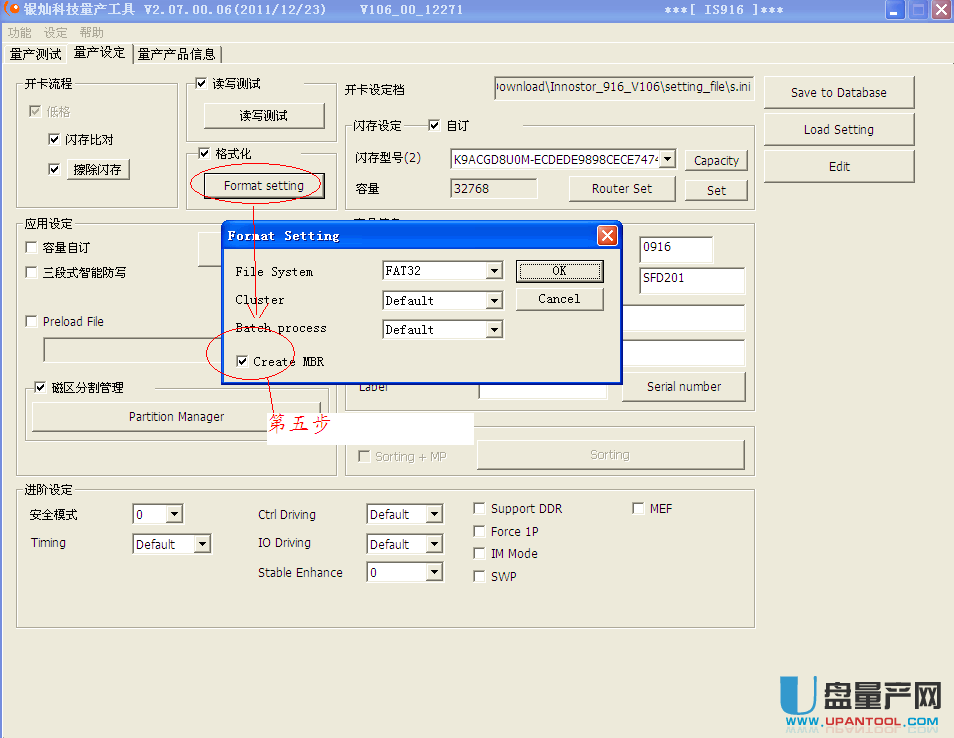Tick the Force 1P checkbox
The height and width of the screenshot is (738, 954).
[x=480, y=532]
